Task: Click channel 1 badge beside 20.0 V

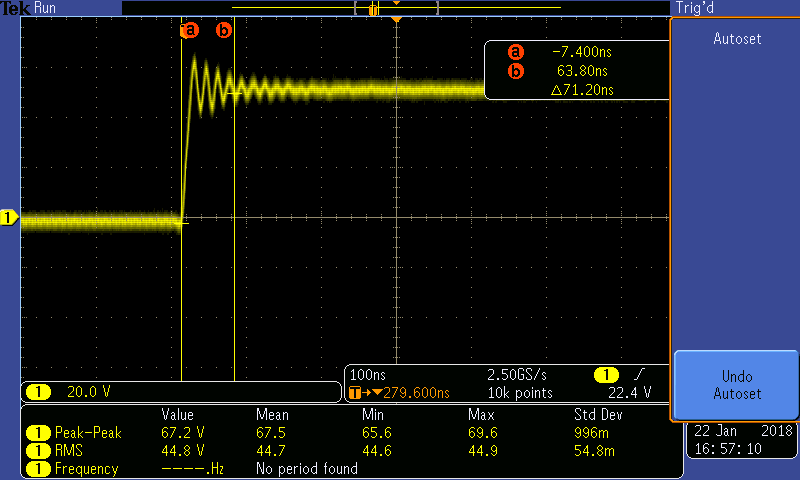Action: [x=38, y=392]
